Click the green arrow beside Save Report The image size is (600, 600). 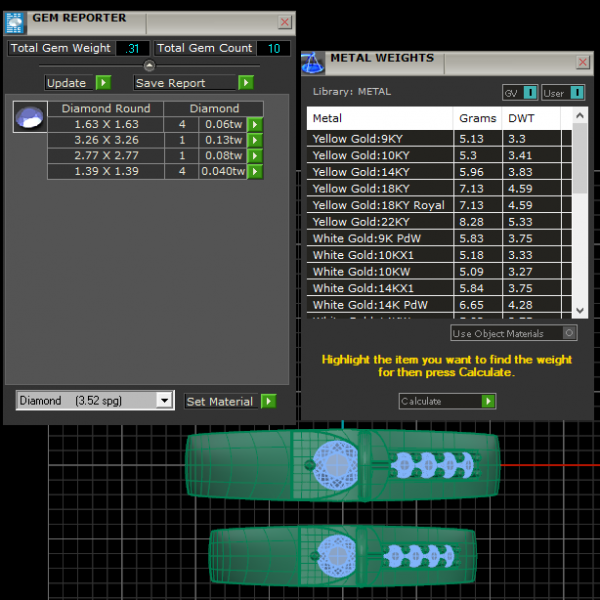click(246, 83)
